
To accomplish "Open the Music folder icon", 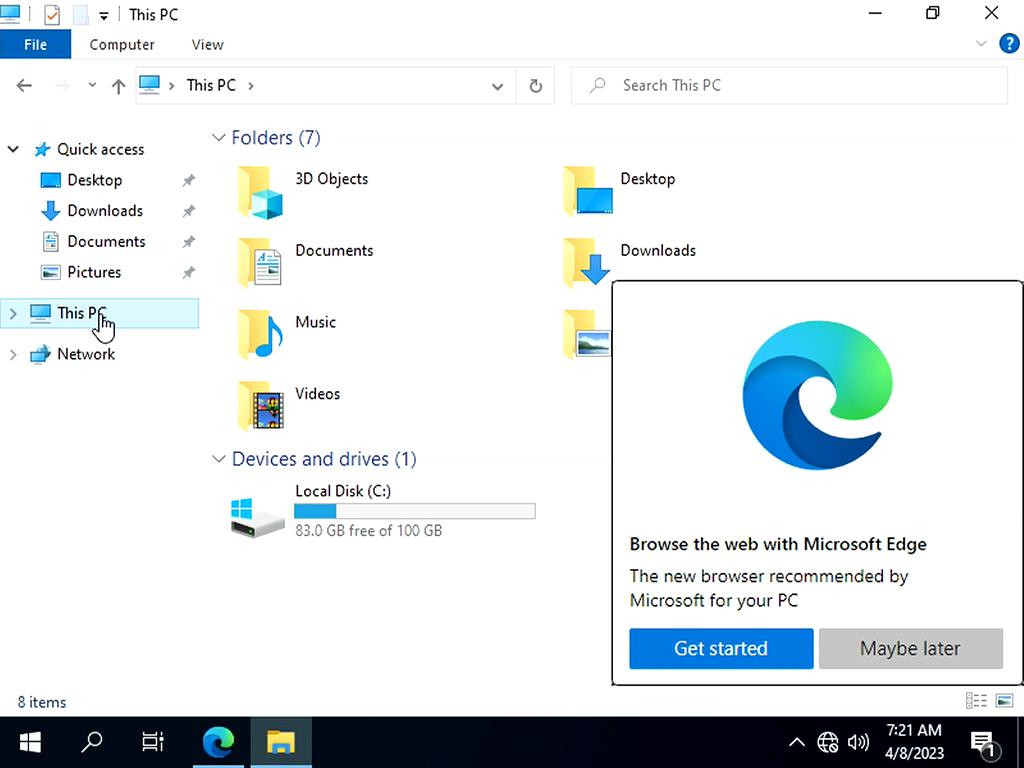I will pos(260,334).
